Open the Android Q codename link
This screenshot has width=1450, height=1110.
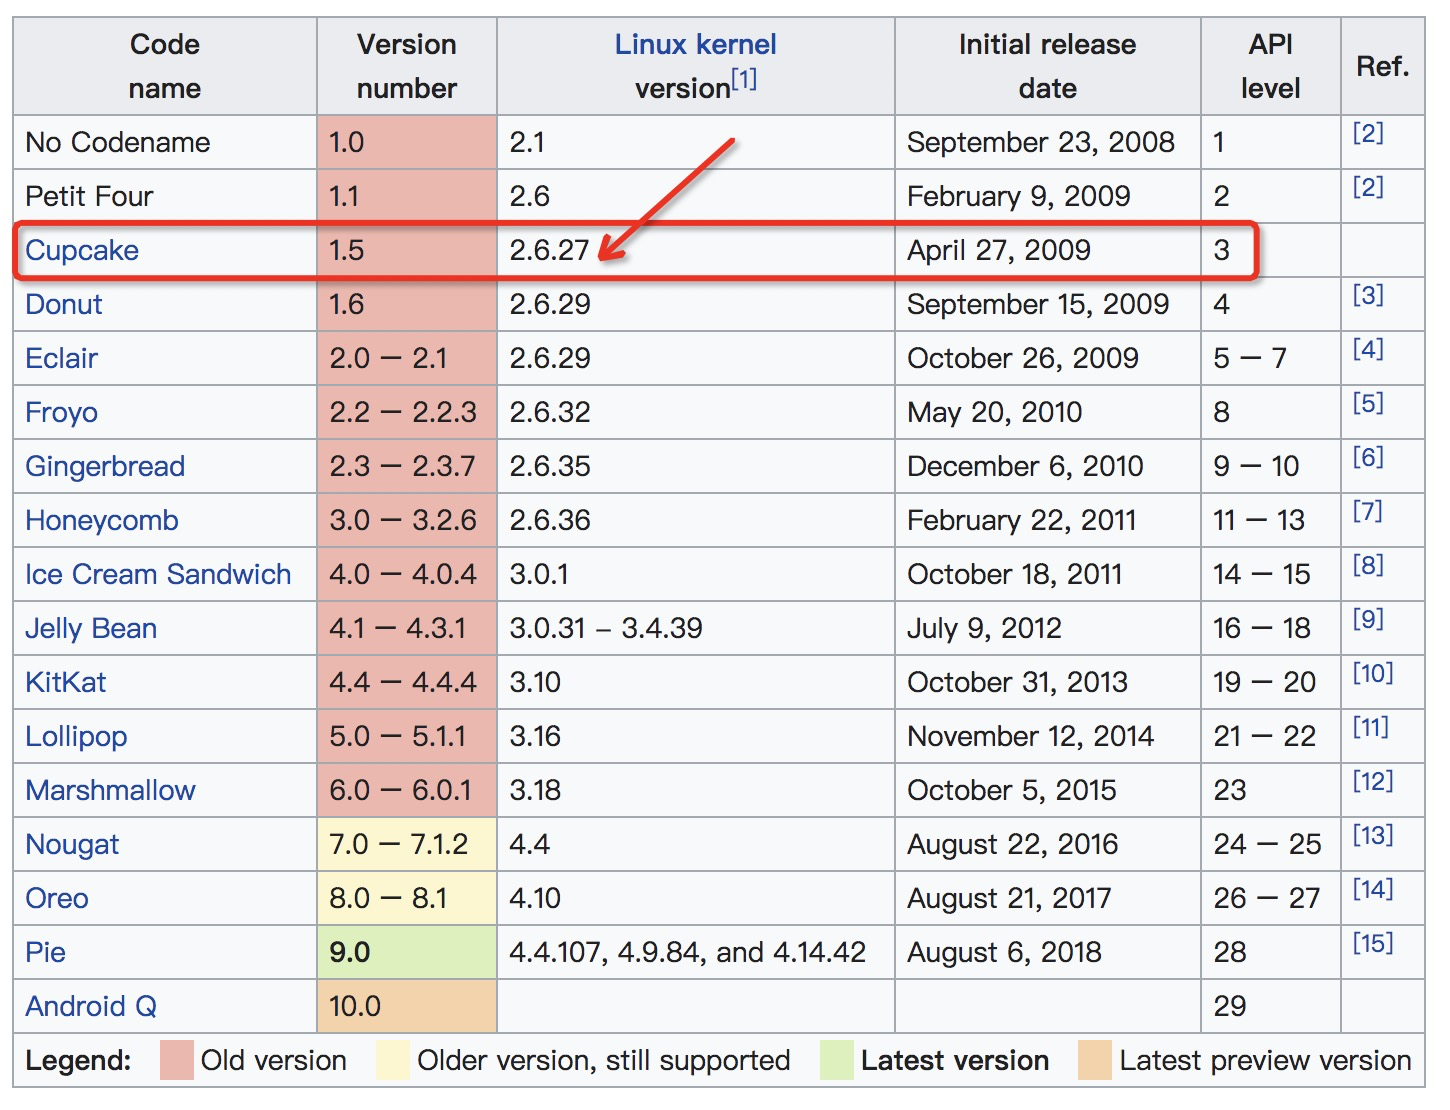pyautogui.click(x=89, y=1006)
